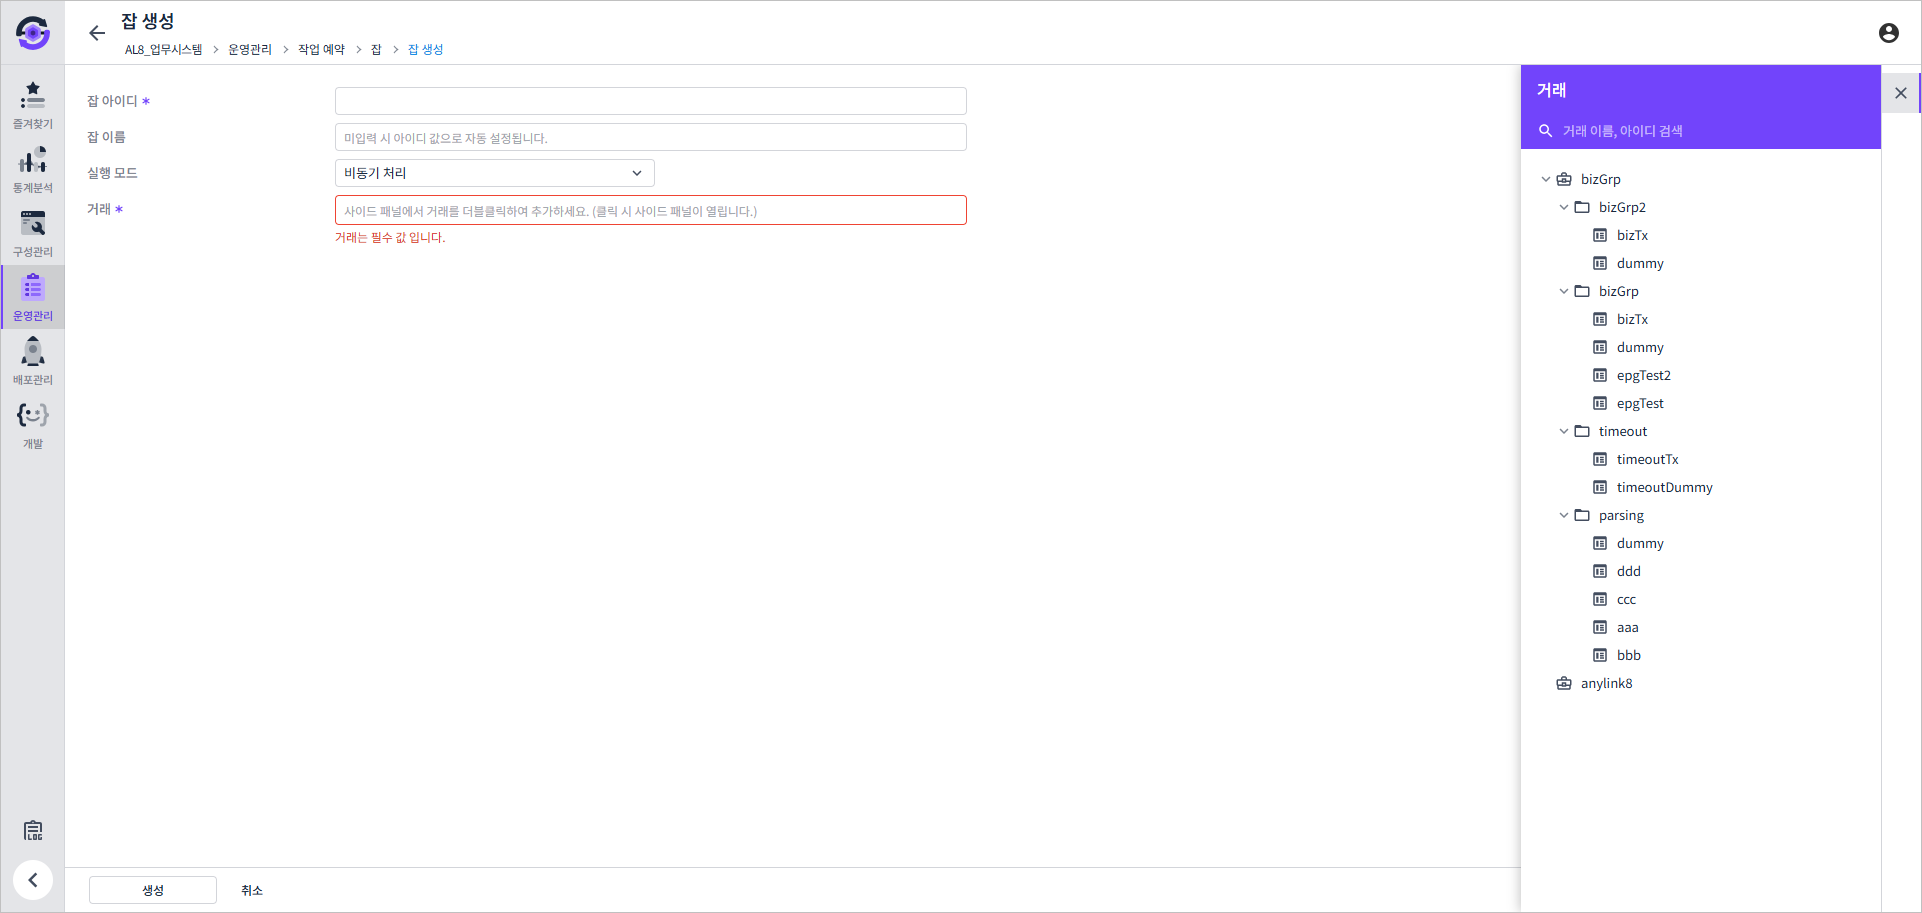1922x913 pixels.
Task: Select ccc tree item
Action: click(1626, 599)
